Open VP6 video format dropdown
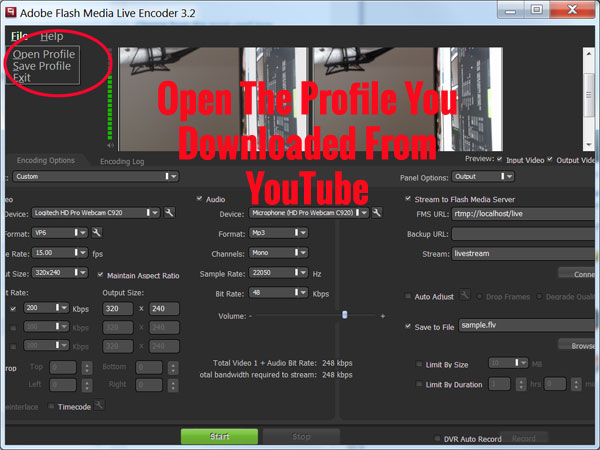Image resolution: width=600 pixels, height=450 pixels. [x=60, y=233]
